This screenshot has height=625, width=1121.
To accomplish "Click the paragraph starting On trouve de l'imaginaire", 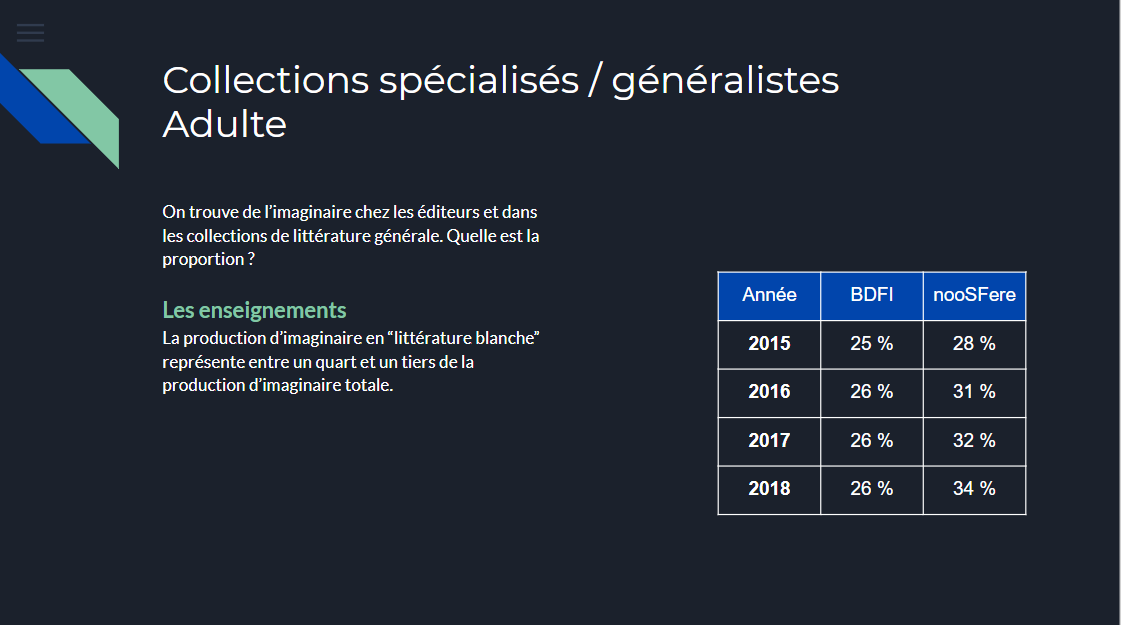I will (350, 235).
